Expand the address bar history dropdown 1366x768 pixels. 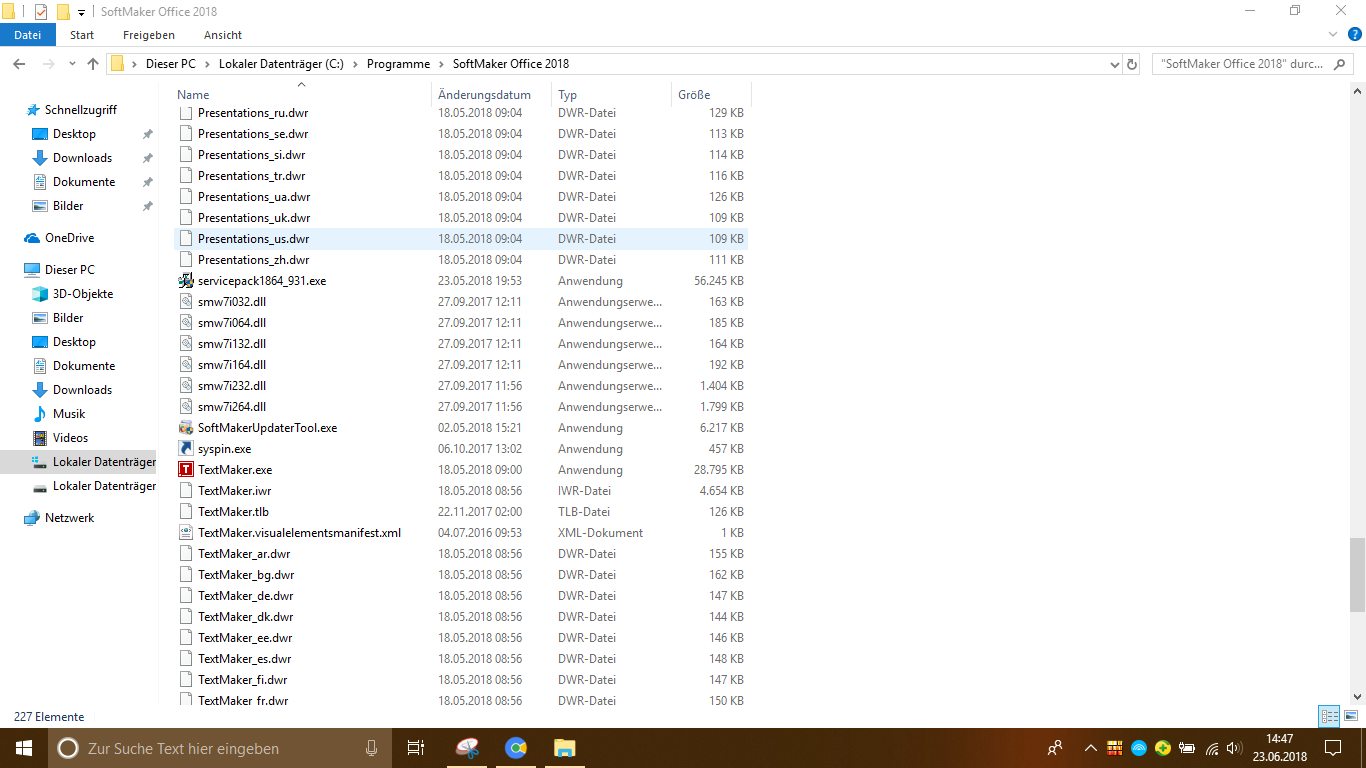pyautogui.click(x=1115, y=64)
